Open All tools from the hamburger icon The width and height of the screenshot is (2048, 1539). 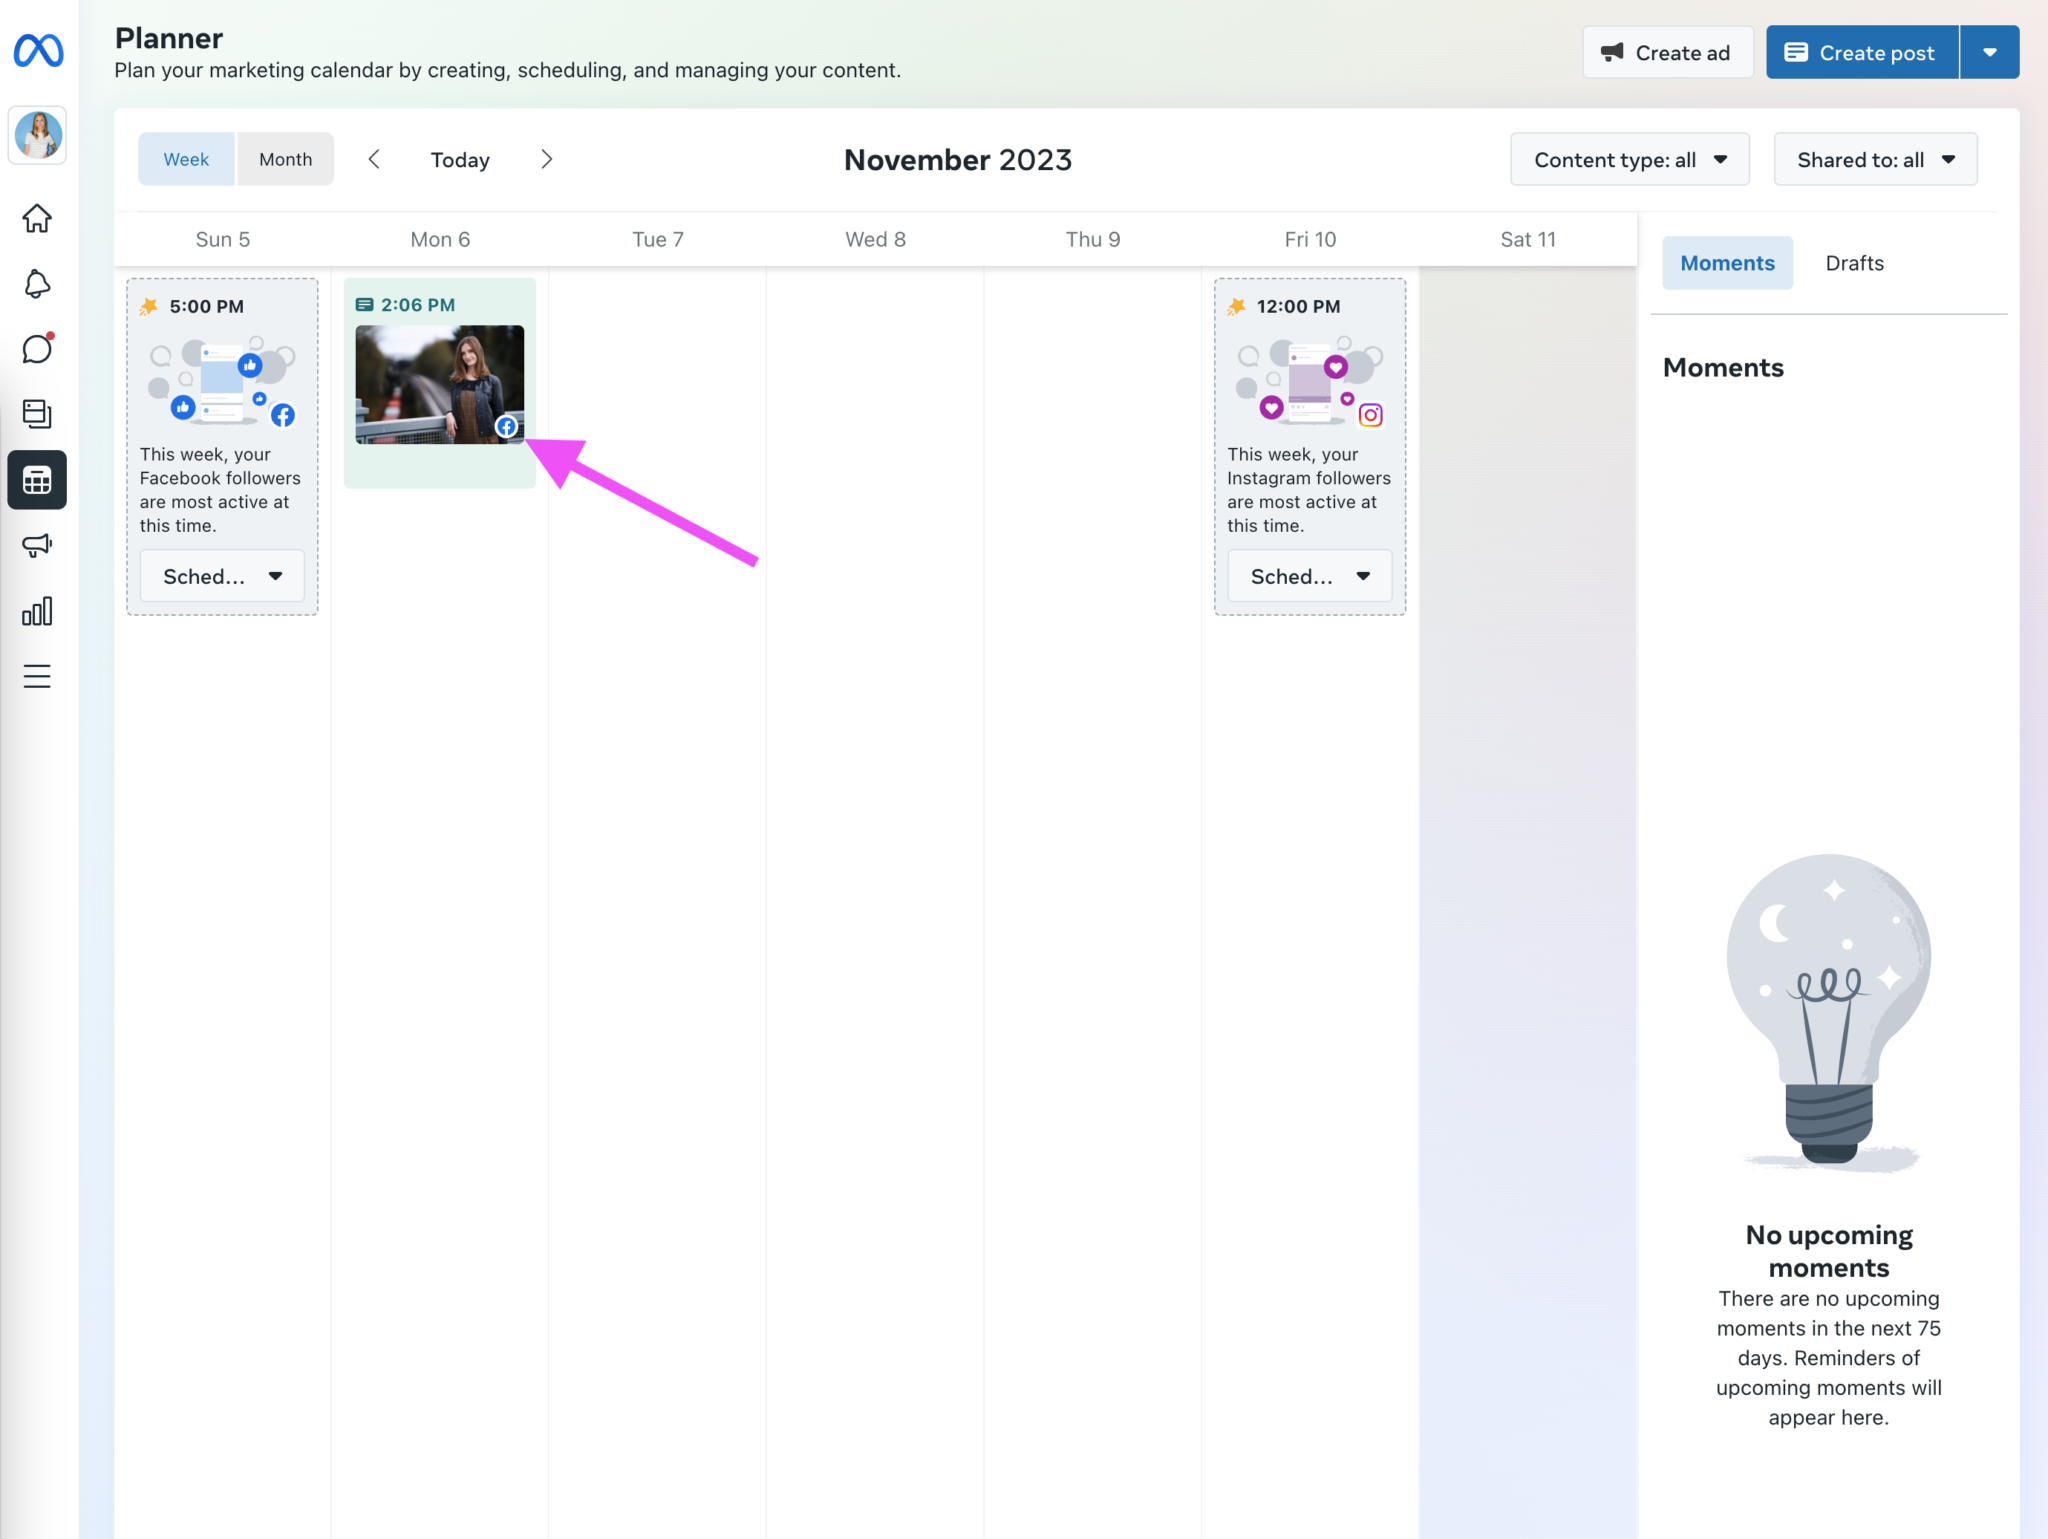coord(37,676)
